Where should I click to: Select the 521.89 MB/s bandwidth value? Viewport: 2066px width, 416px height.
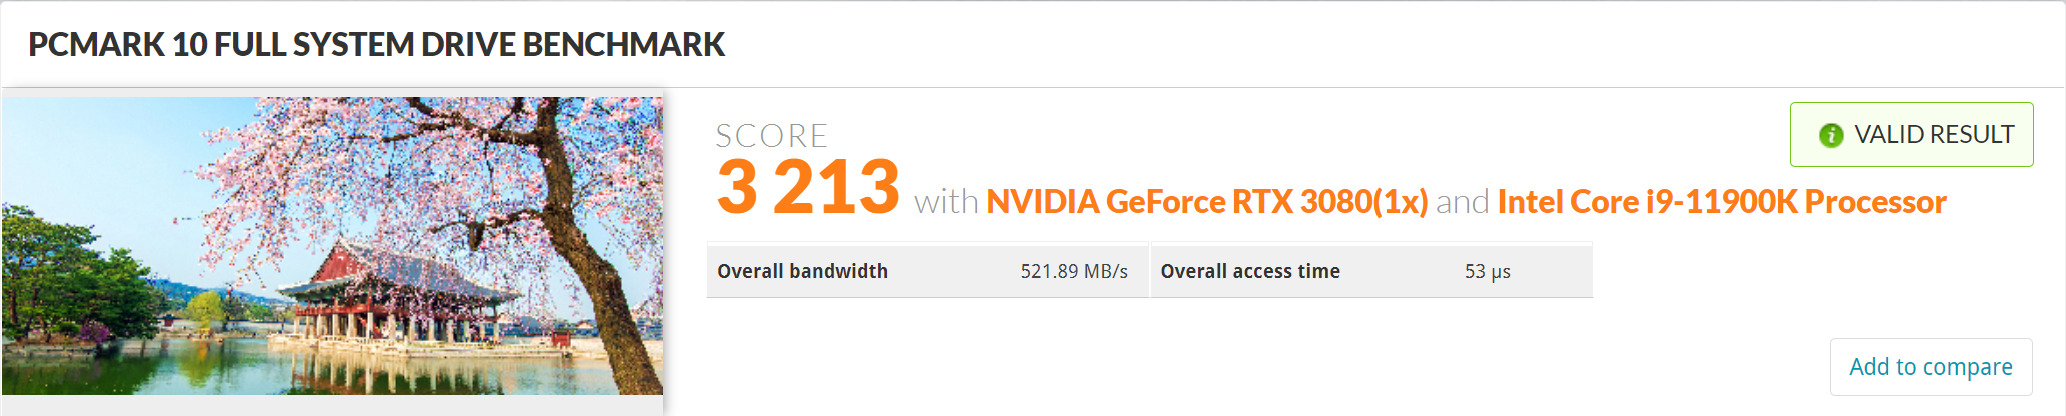1073,271
